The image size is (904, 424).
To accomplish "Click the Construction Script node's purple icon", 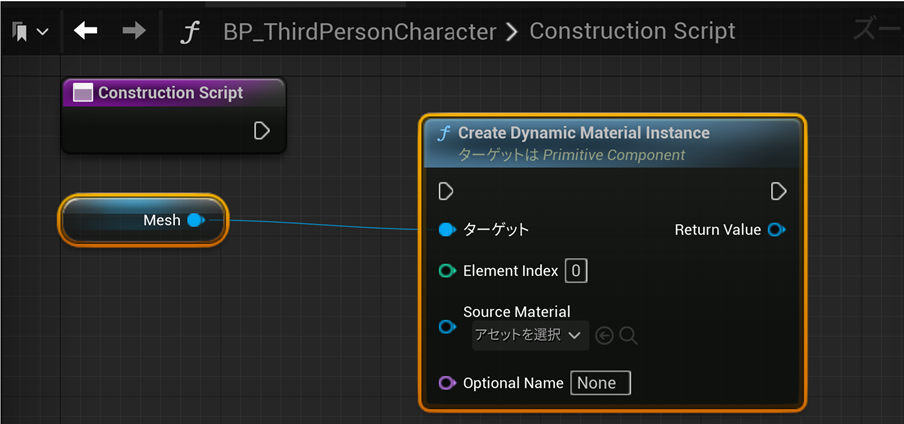I will [84, 93].
